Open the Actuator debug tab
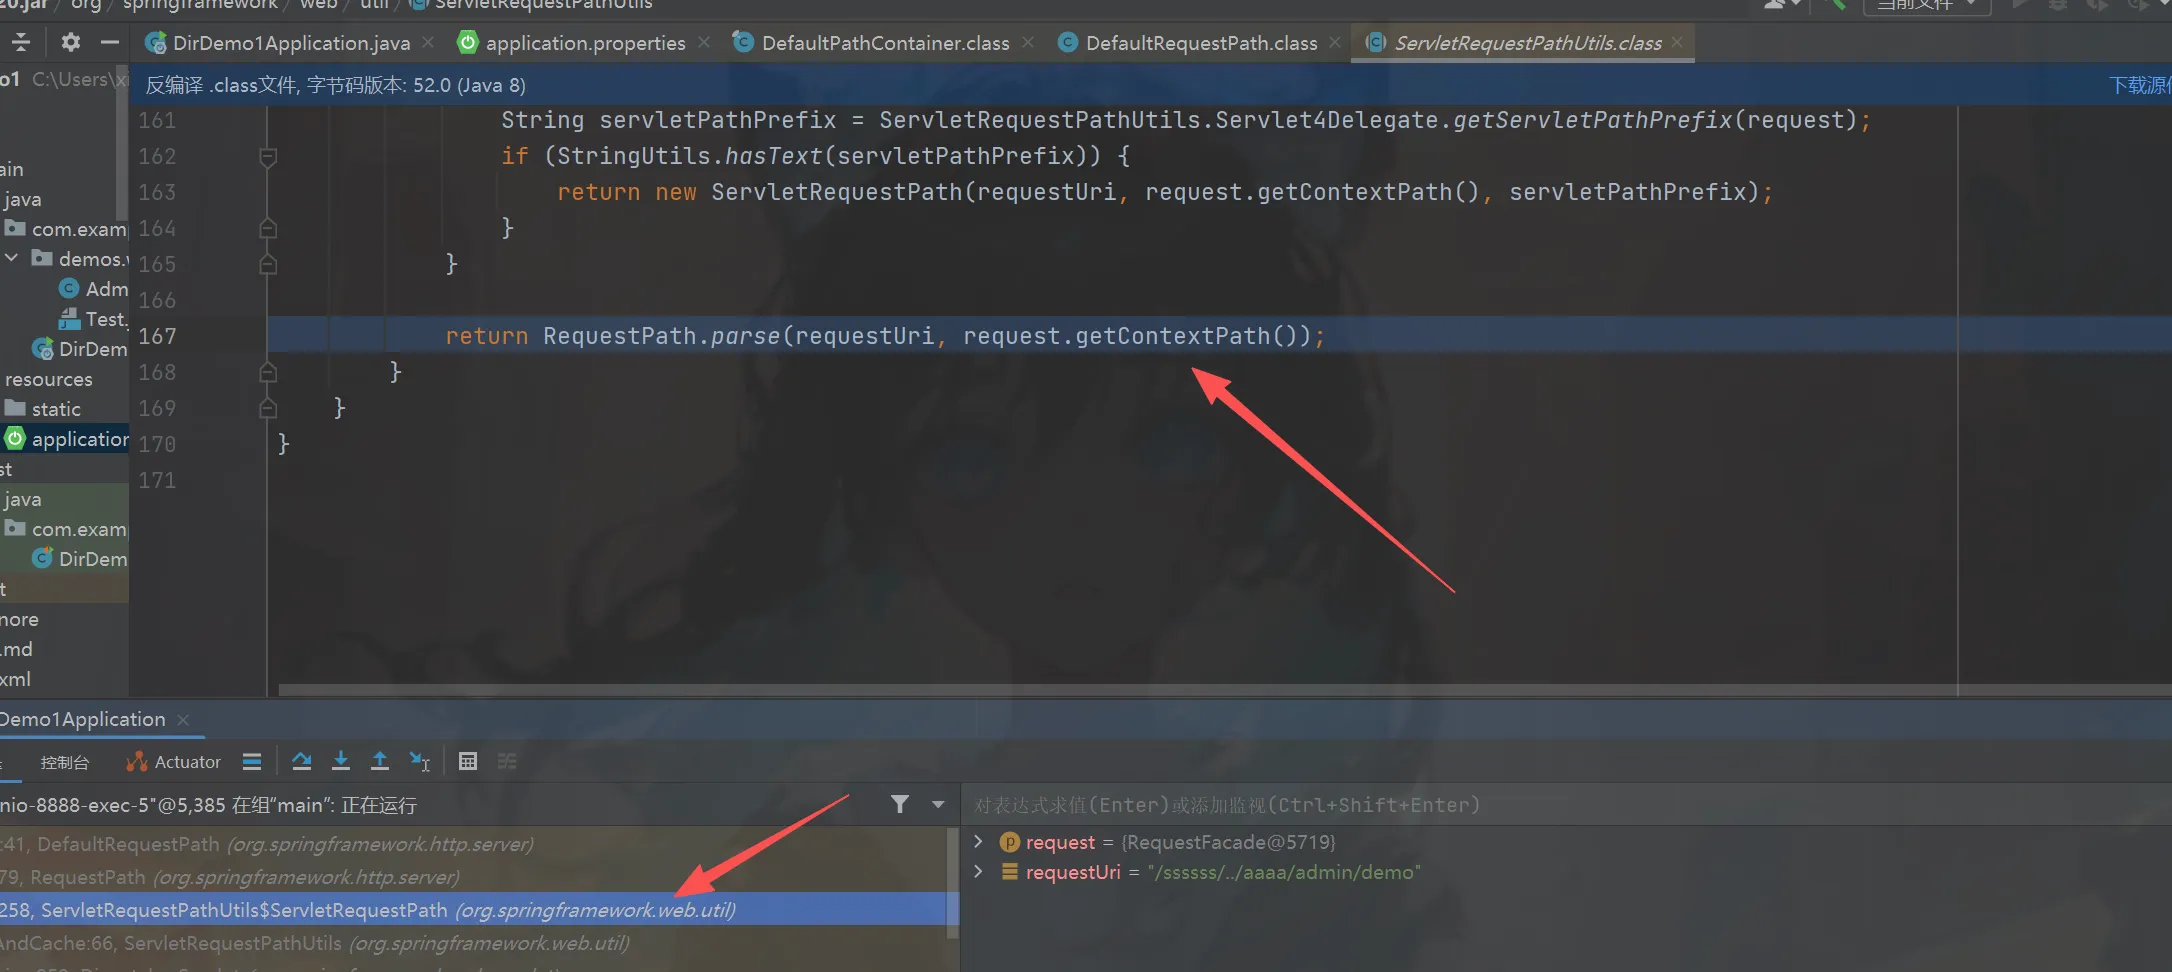 click(174, 762)
